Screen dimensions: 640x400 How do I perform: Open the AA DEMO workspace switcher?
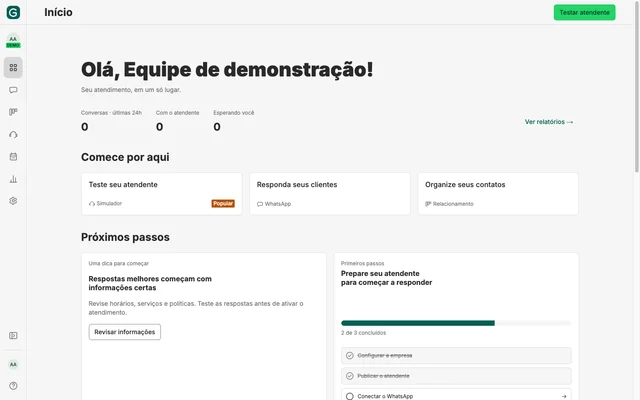pyautogui.click(x=13, y=41)
